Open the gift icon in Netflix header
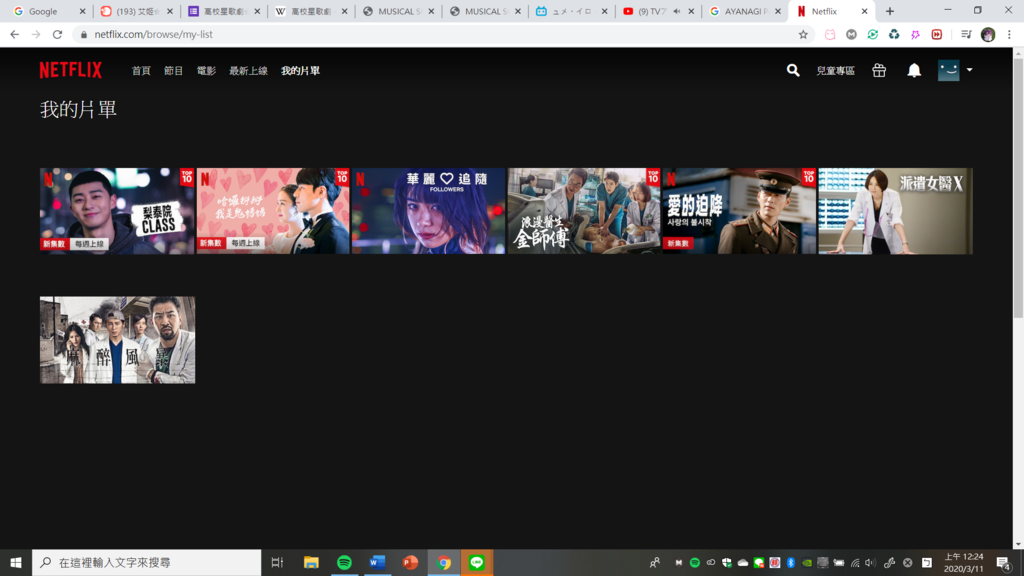This screenshot has width=1024, height=576. 879,70
